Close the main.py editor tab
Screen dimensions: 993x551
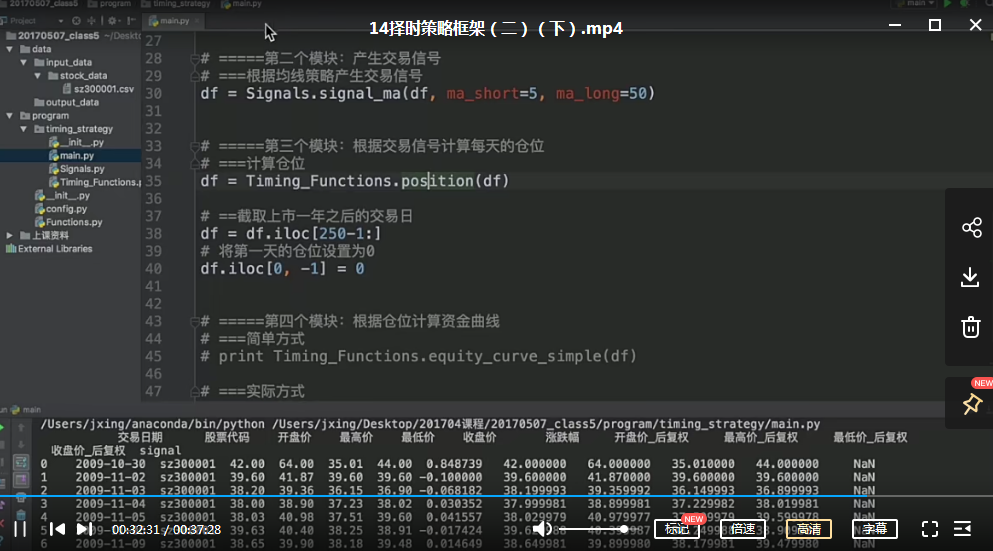197,21
